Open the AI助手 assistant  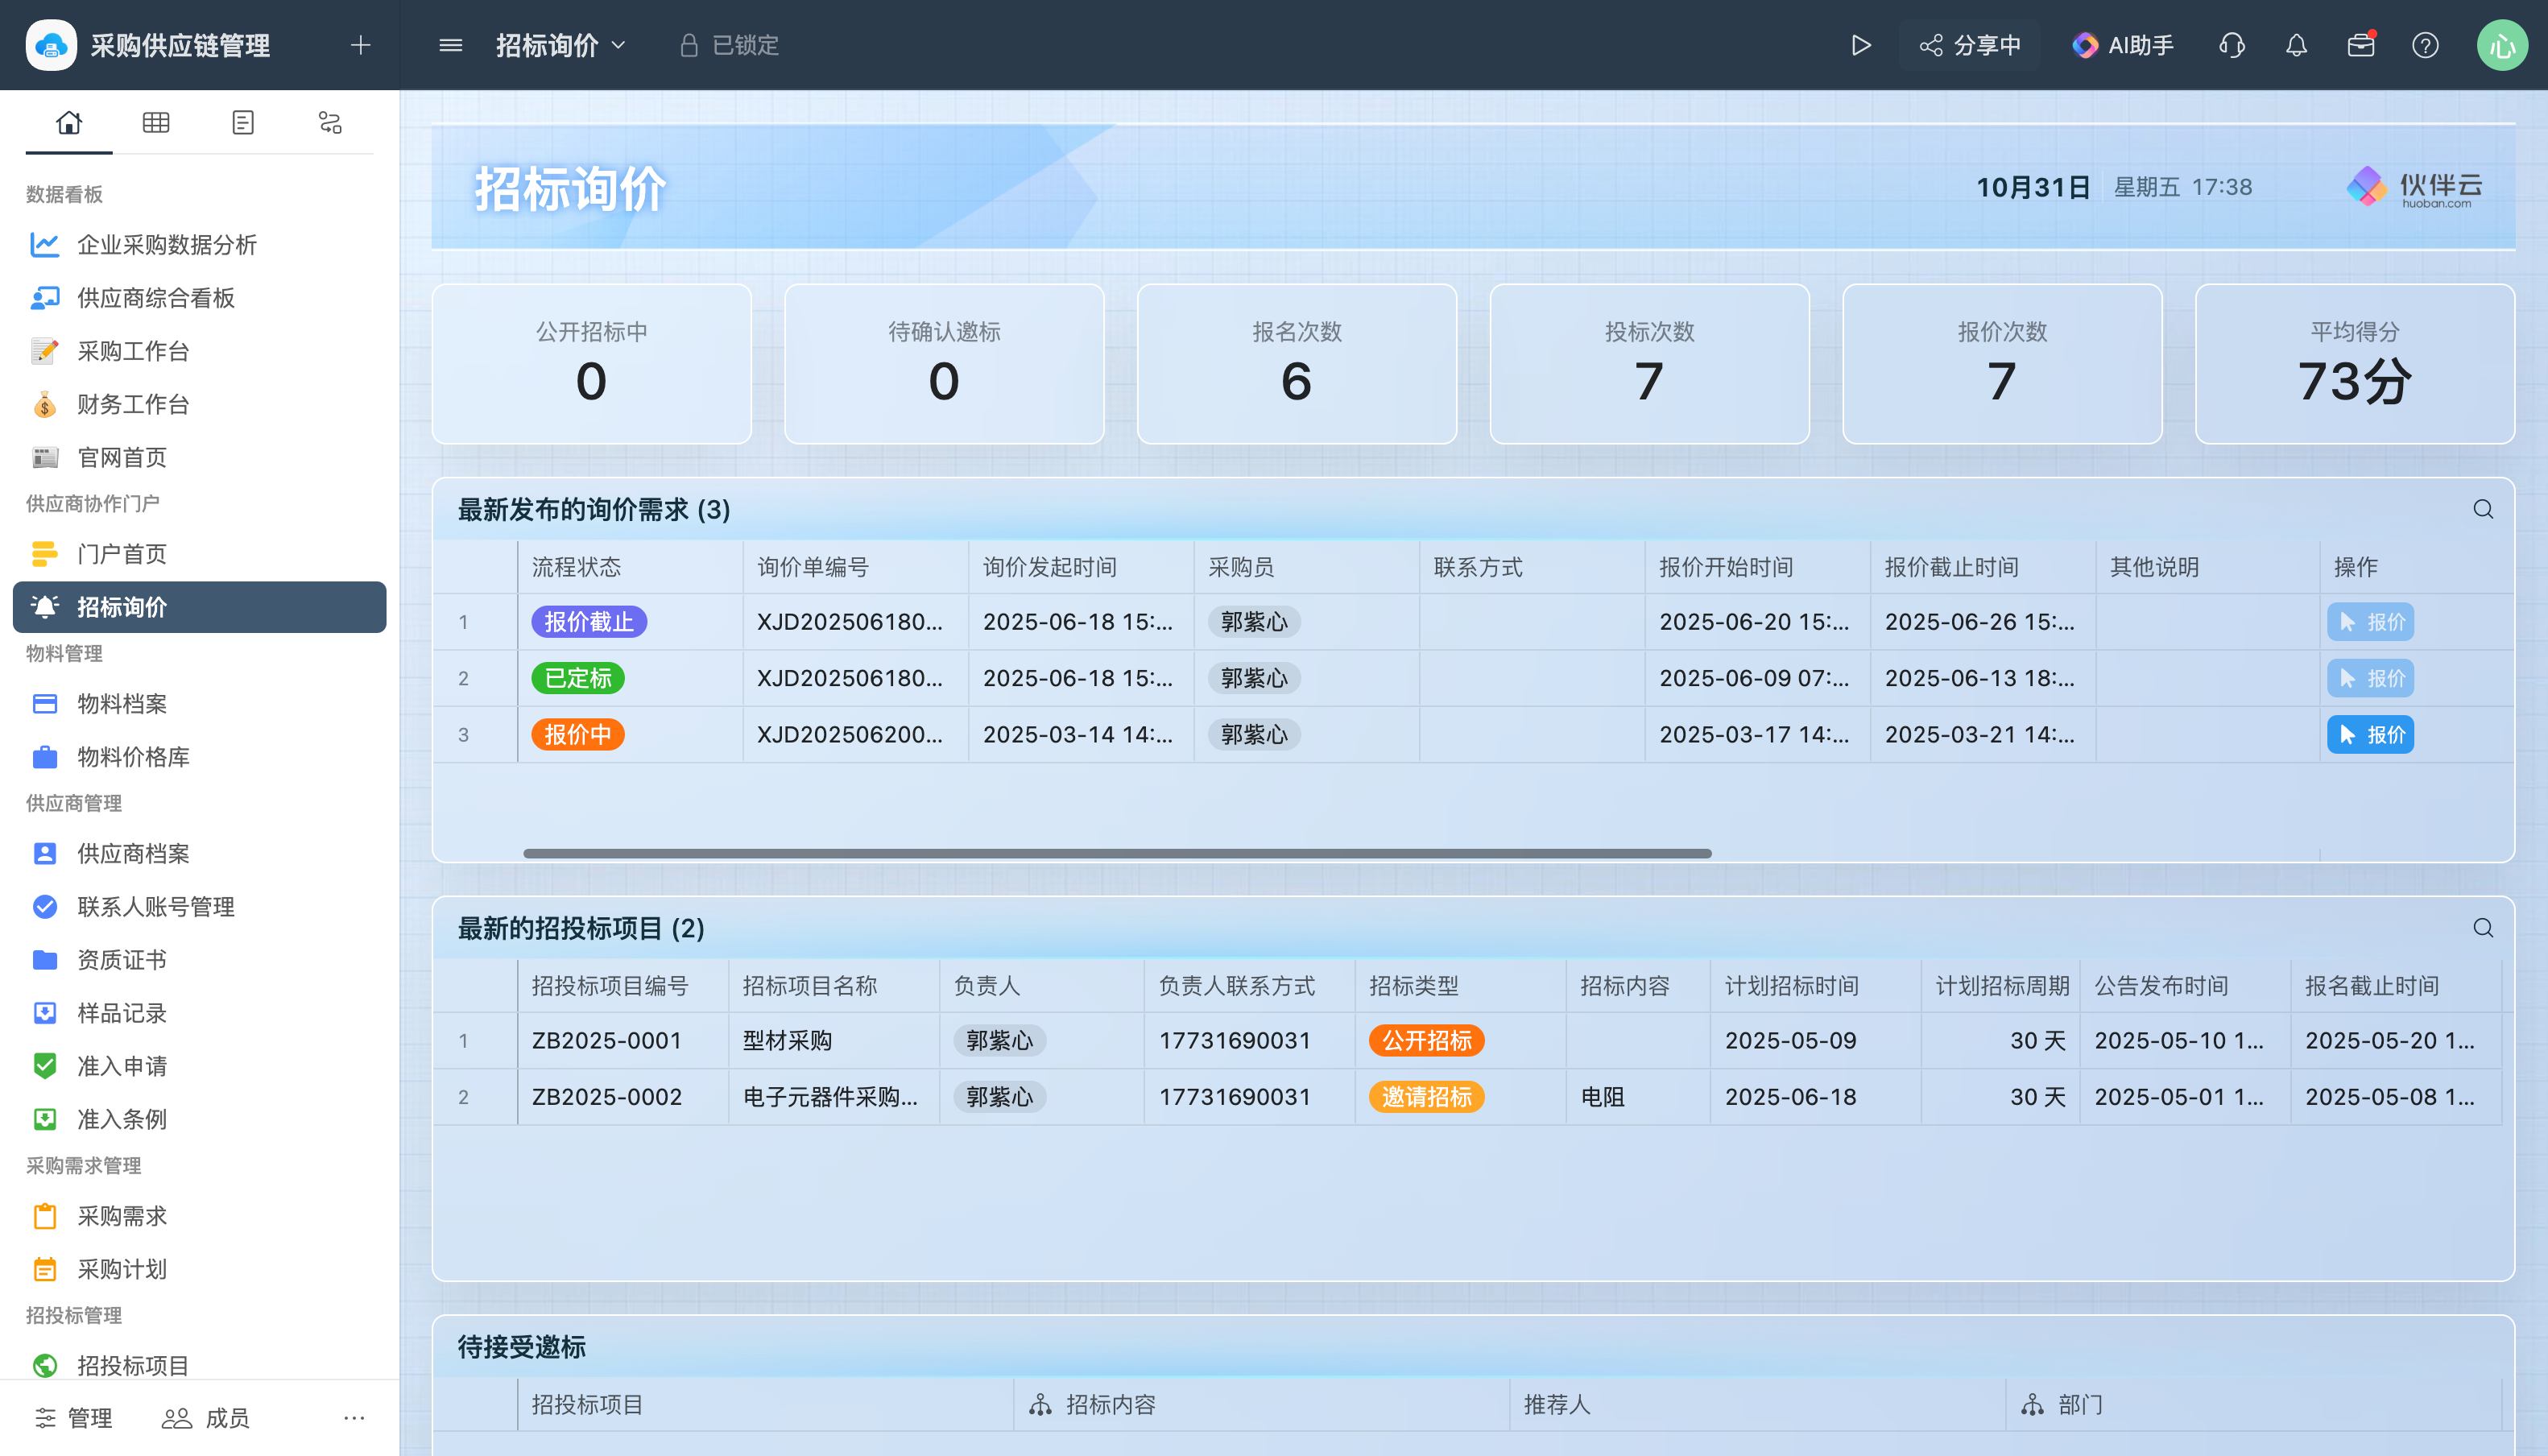pyautogui.click(x=2123, y=45)
